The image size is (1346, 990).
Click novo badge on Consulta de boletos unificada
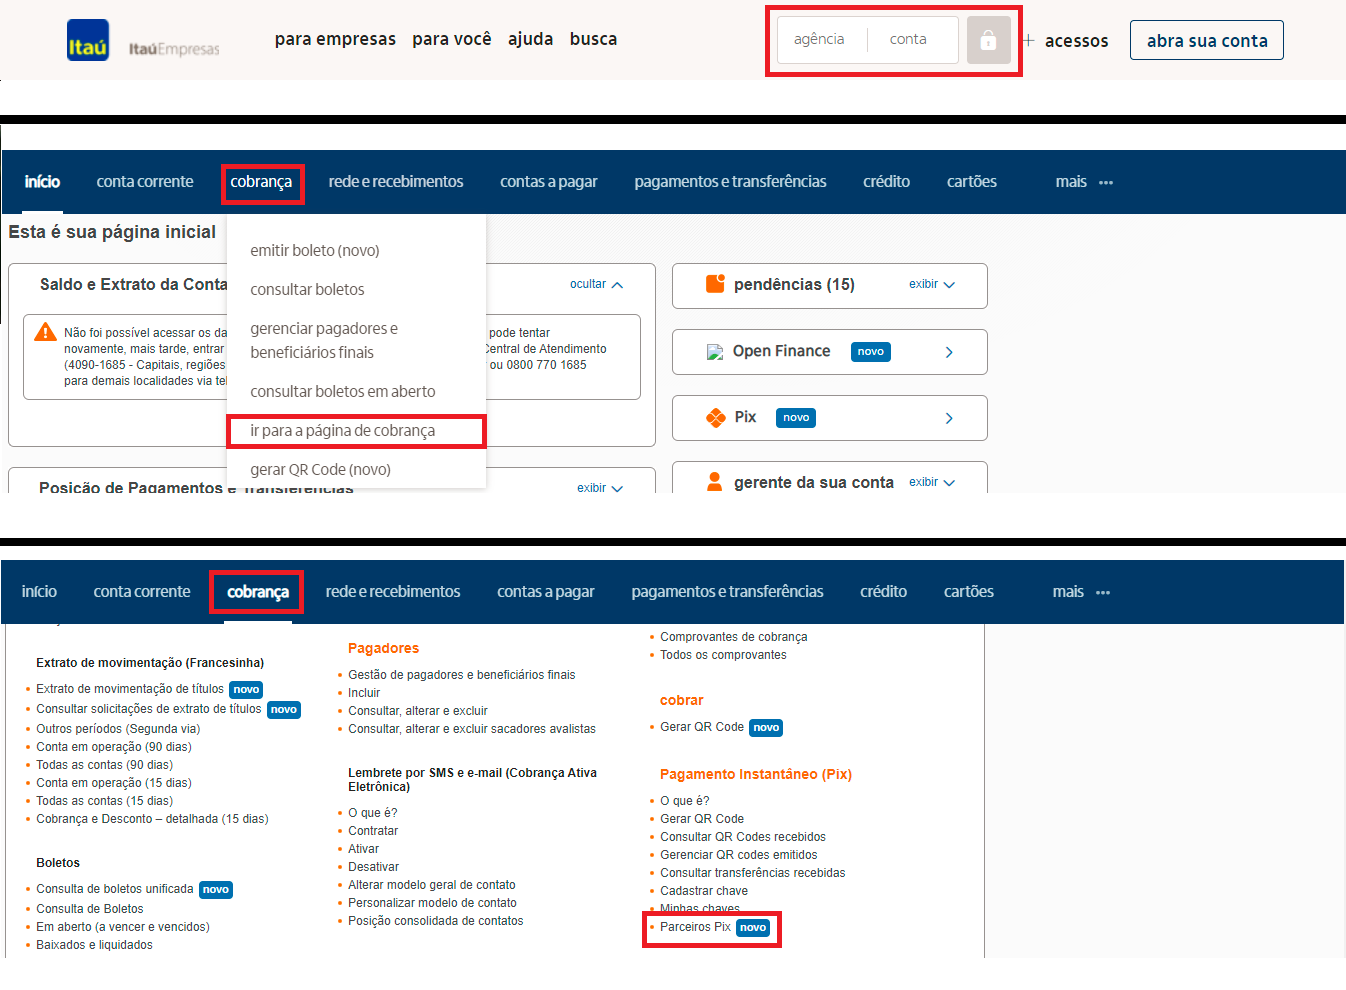point(216,890)
